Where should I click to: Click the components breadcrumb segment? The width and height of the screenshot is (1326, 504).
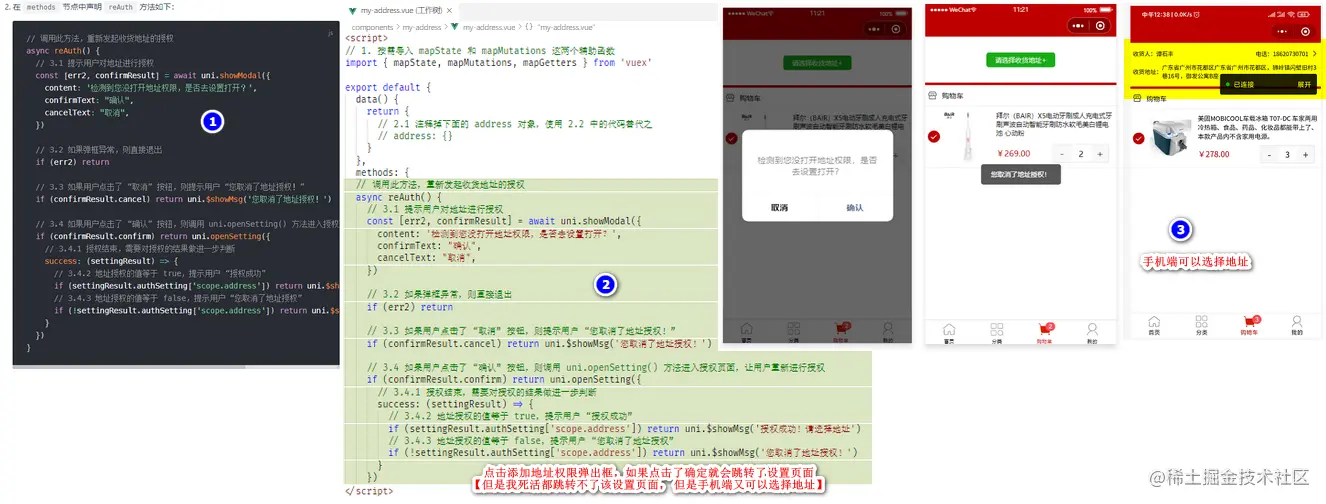tap(373, 27)
